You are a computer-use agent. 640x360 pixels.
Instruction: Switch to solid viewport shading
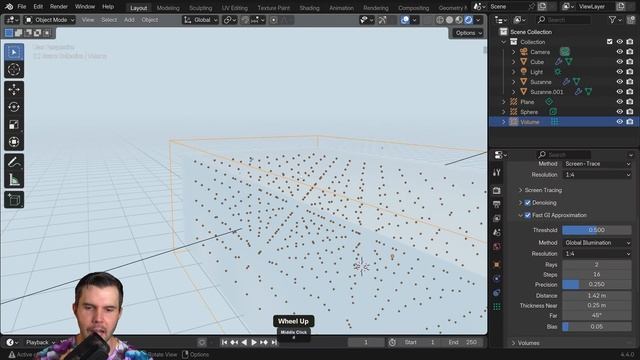(449, 20)
